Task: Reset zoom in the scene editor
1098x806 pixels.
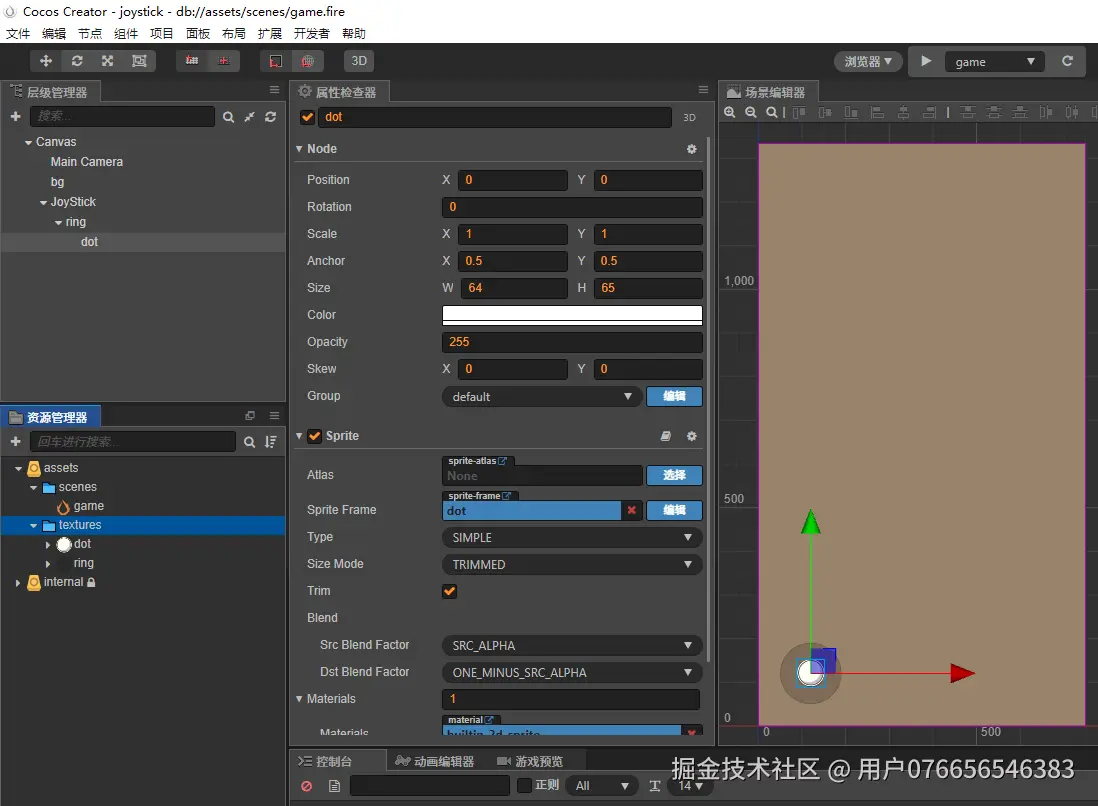Action: click(772, 112)
